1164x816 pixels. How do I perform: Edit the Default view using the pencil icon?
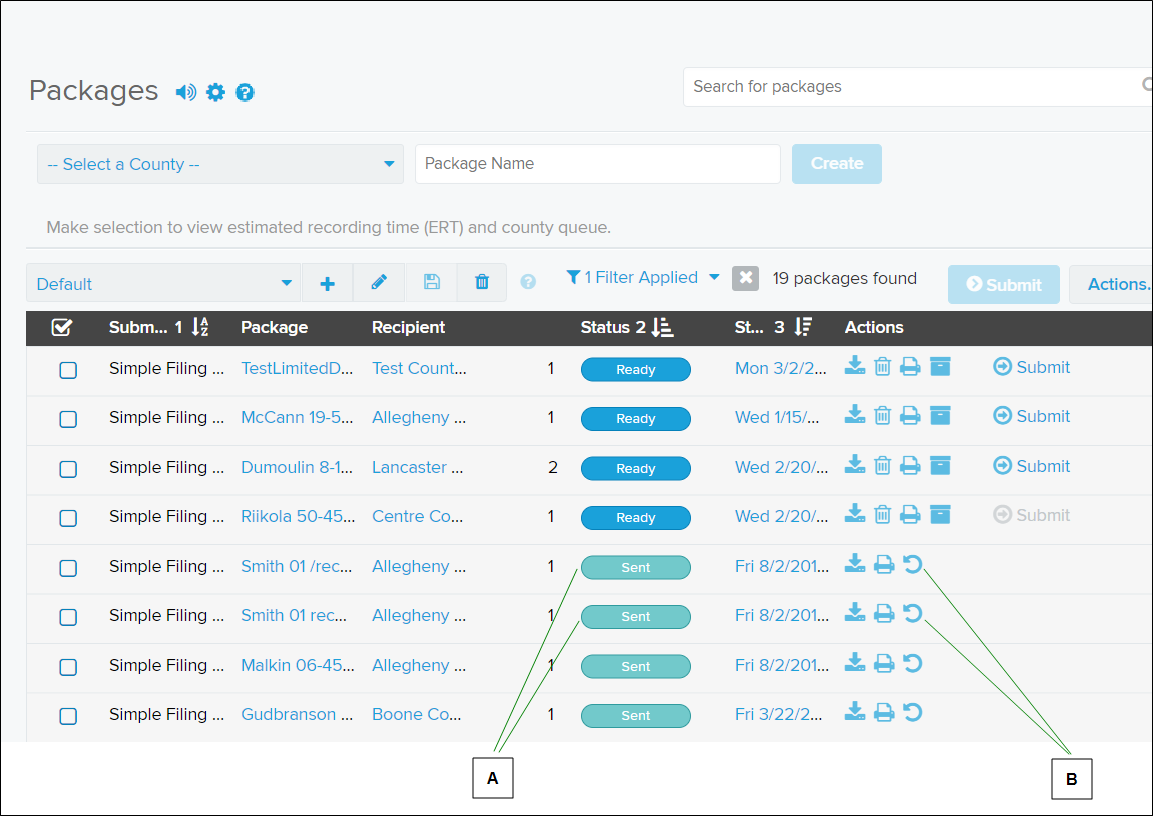tap(379, 282)
